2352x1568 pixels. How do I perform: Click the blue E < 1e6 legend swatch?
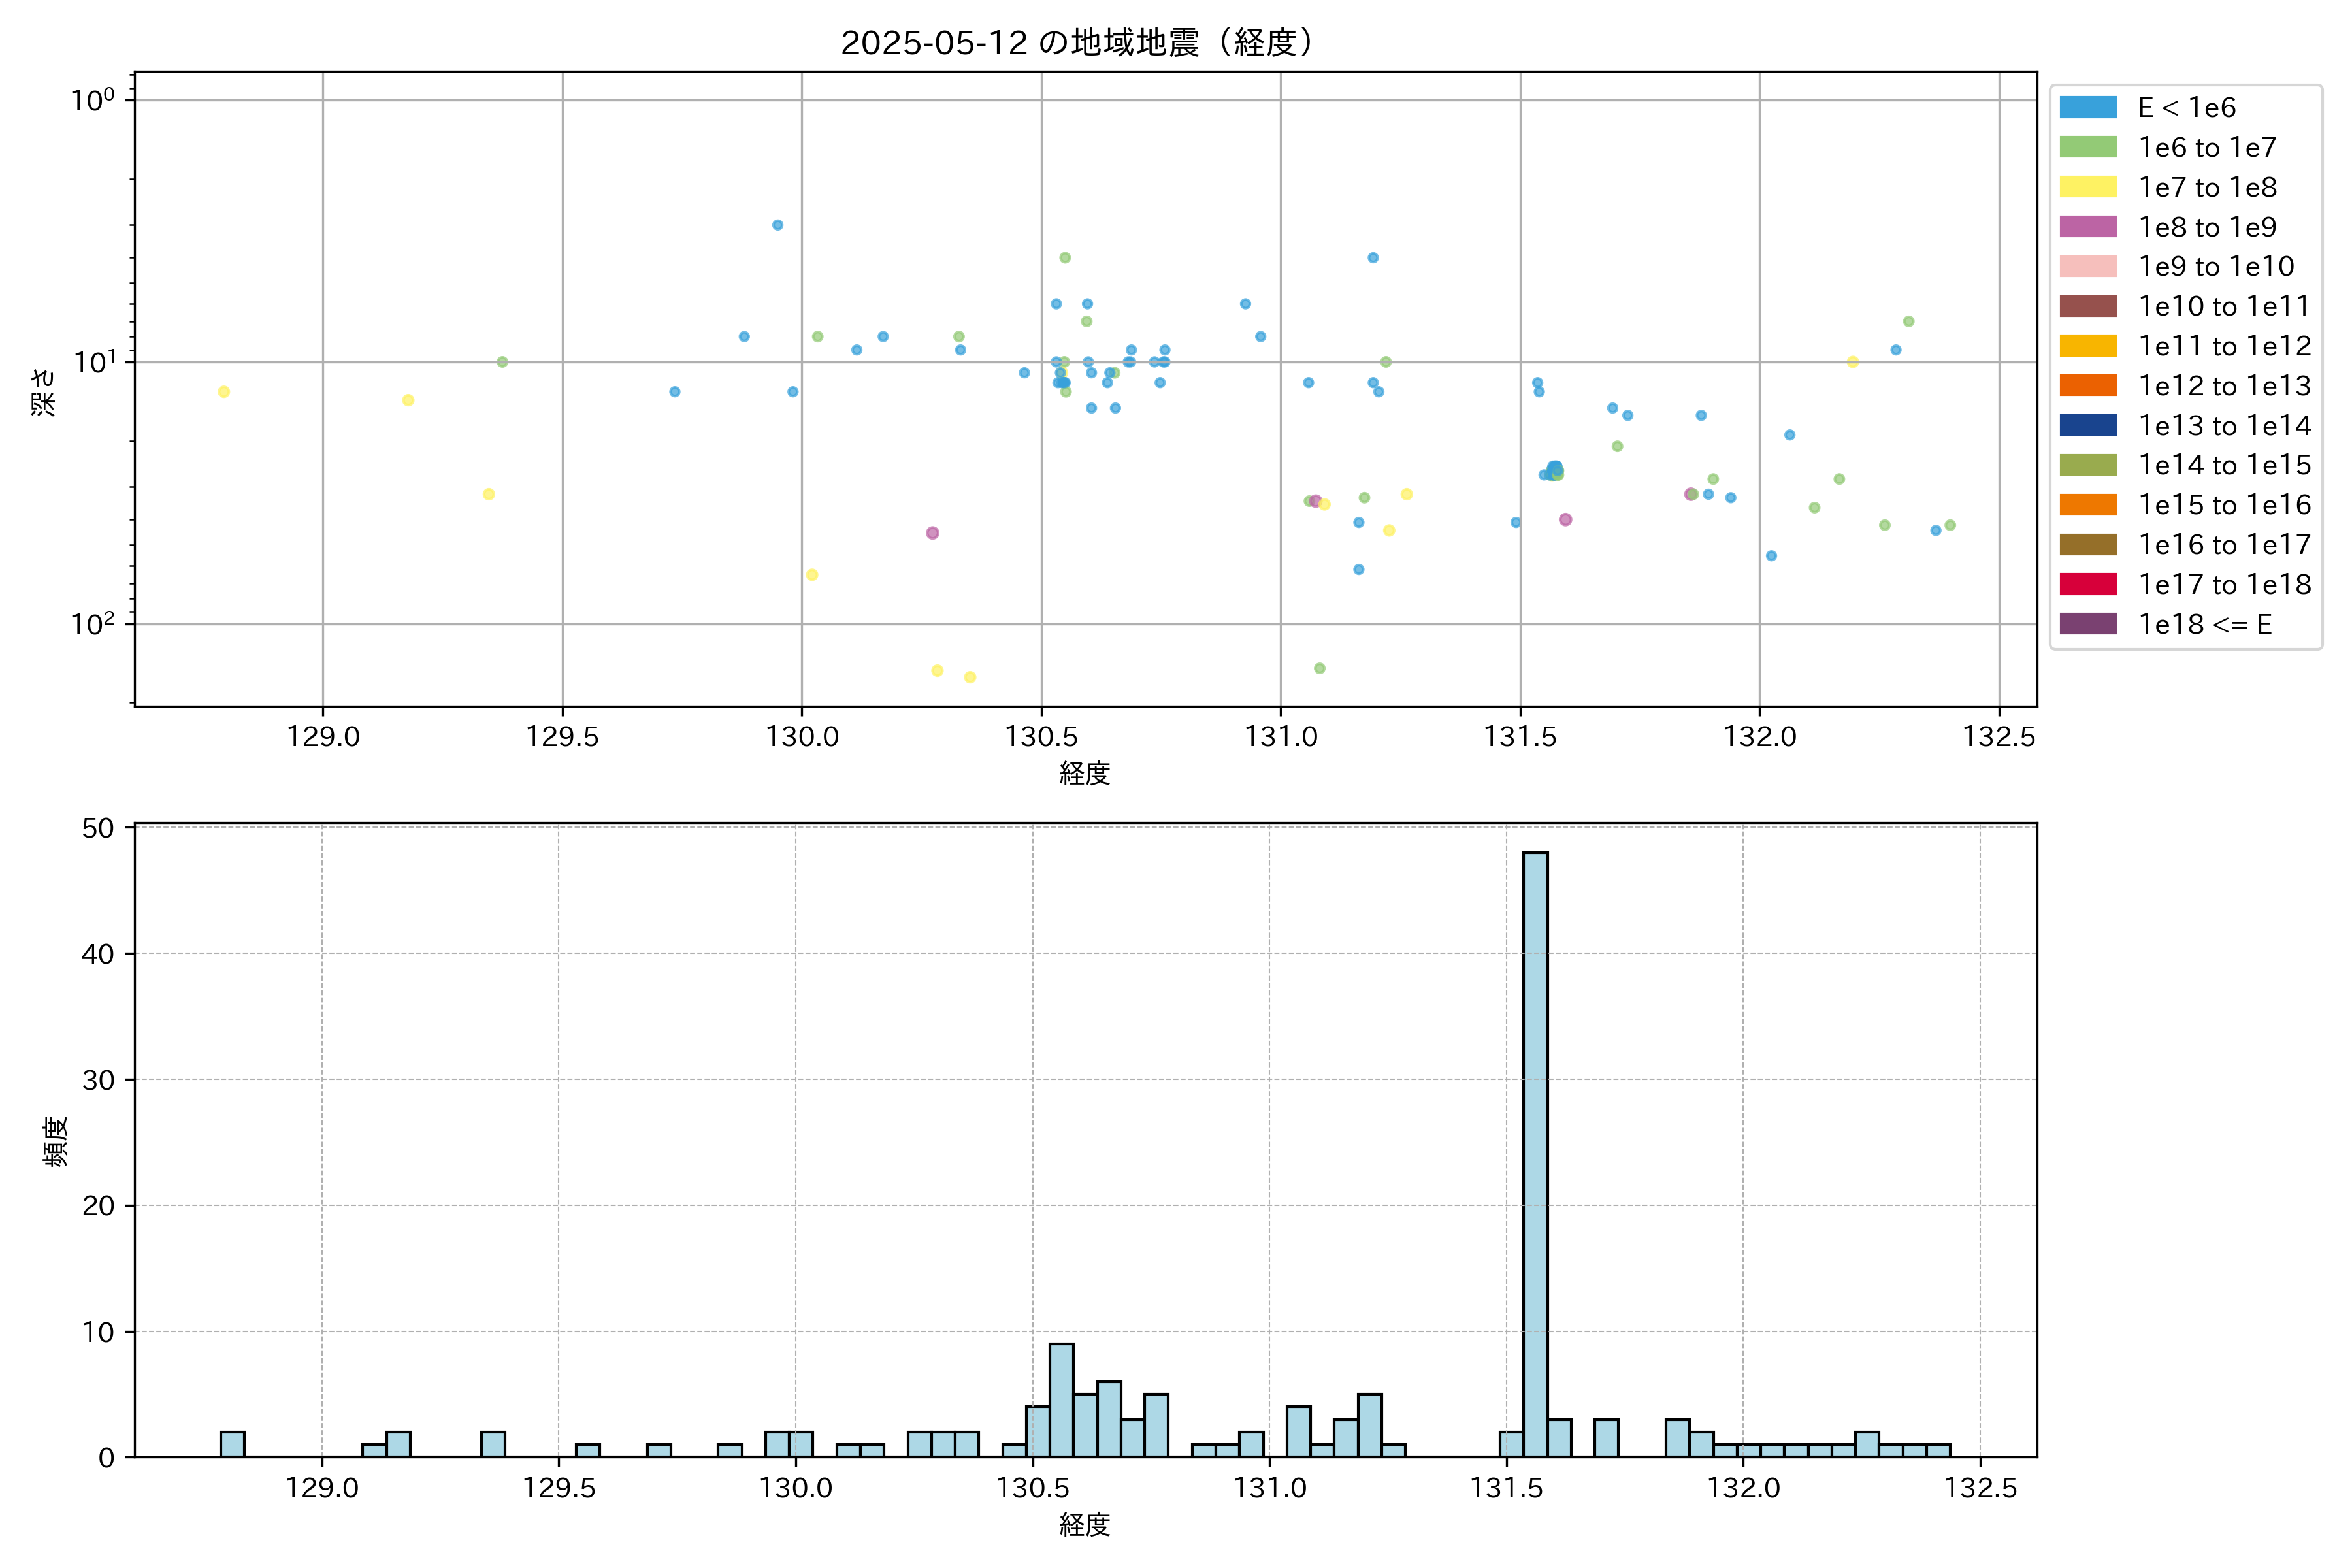tap(2087, 107)
